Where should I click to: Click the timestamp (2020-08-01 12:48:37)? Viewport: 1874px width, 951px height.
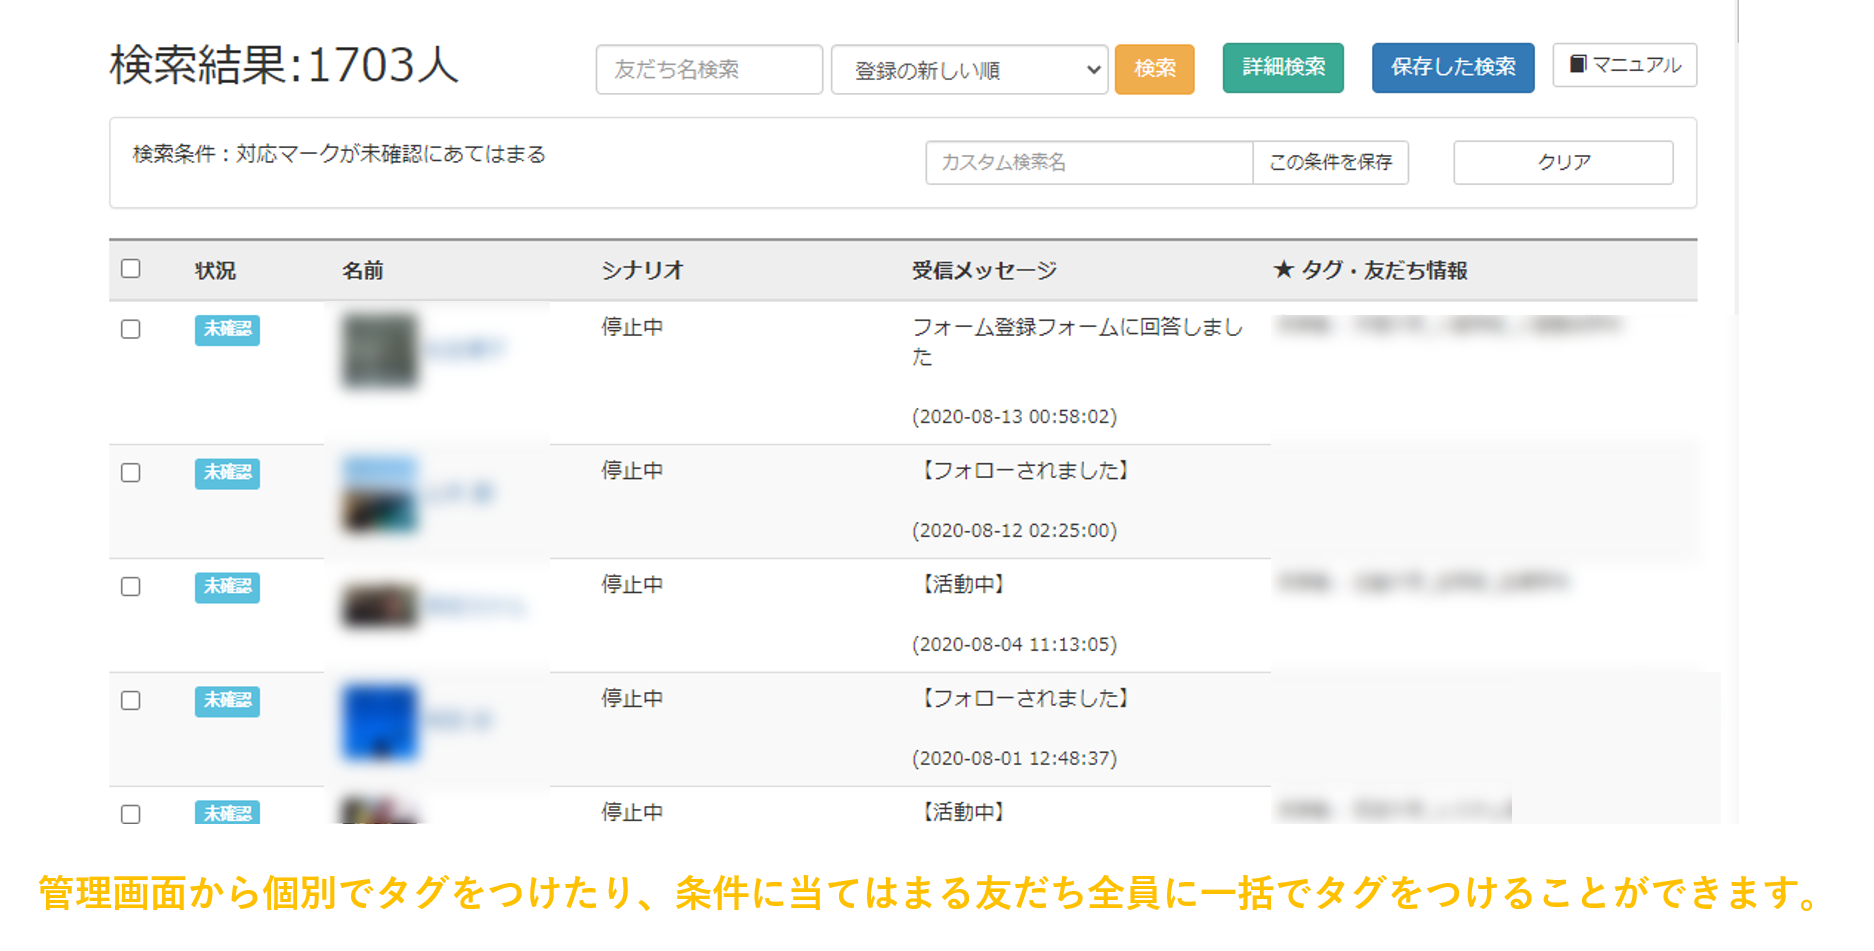[x=1014, y=758]
